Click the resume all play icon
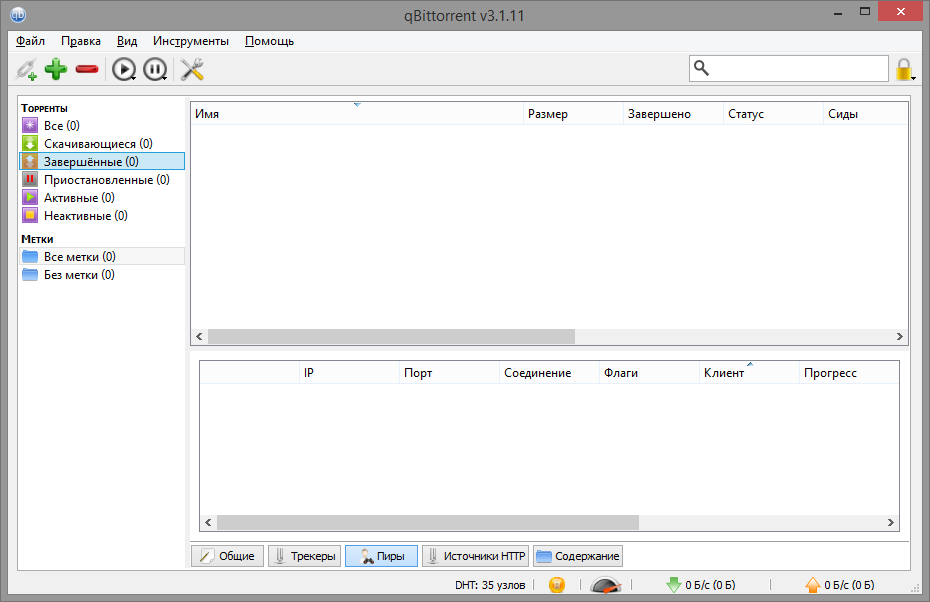 [x=124, y=69]
